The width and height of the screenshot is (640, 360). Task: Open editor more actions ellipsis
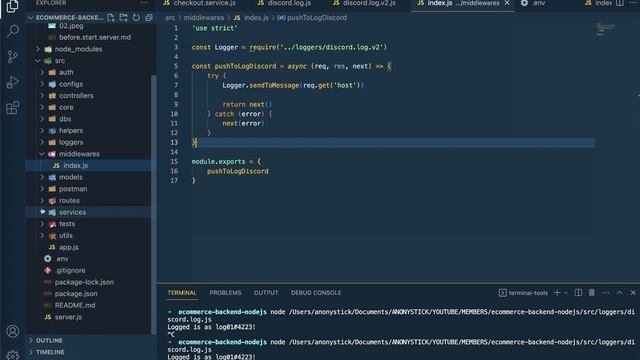click(633, 3)
